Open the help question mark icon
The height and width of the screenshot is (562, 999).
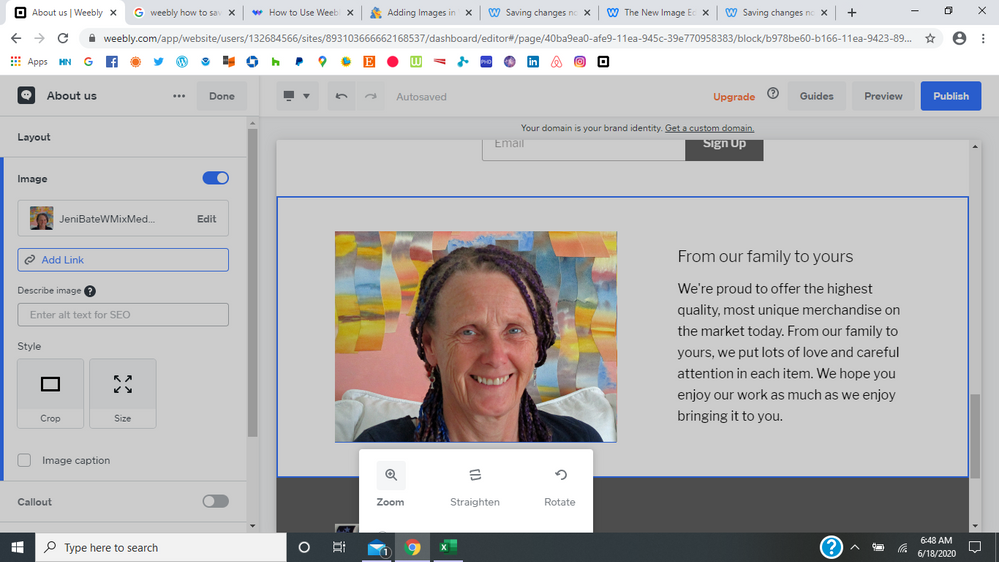[x=773, y=94]
